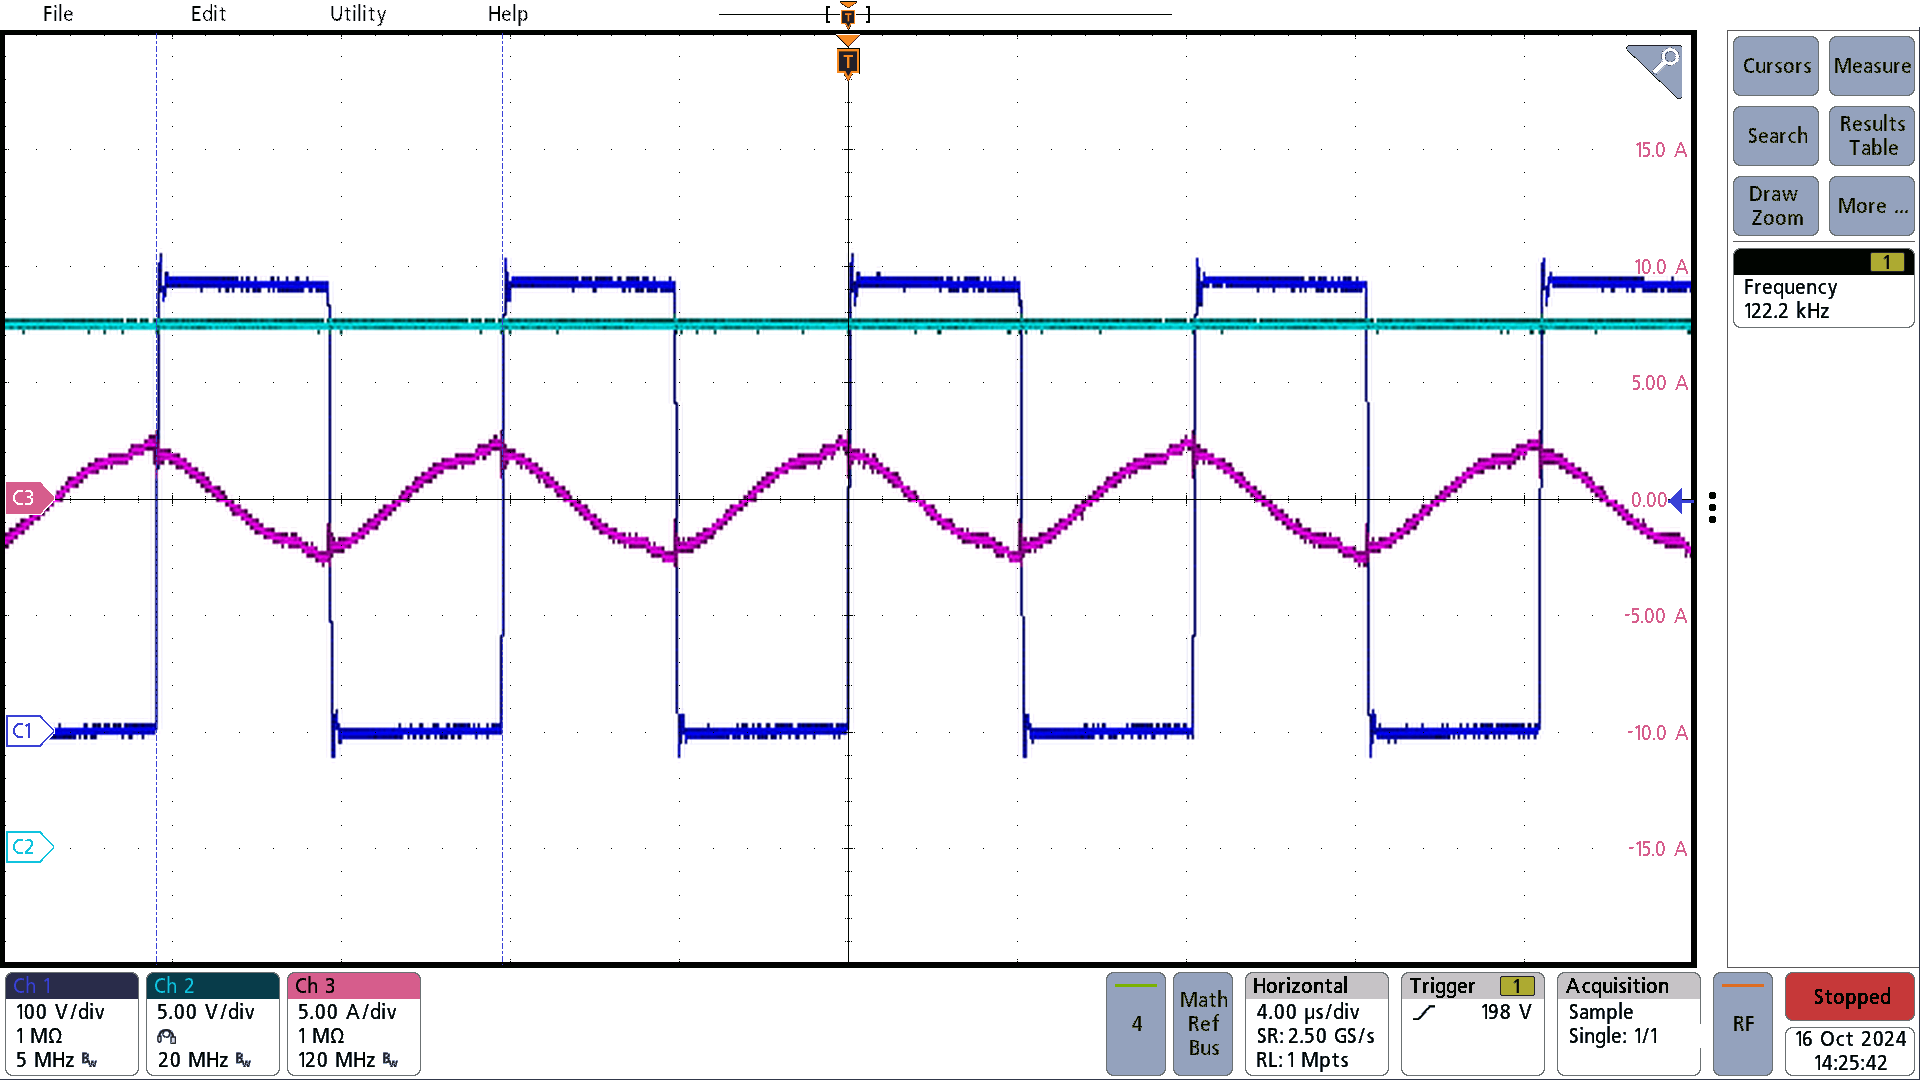Select the C3 channel handle marker
The image size is (1920, 1080).
click(x=28, y=498)
